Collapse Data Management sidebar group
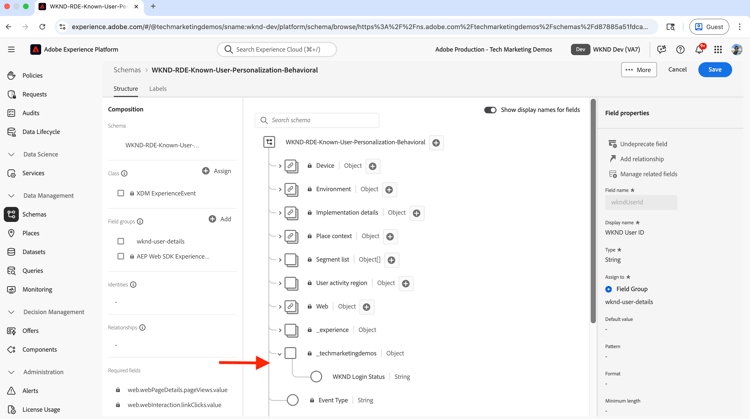This screenshot has width=750, height=419. click(x=11, y=196)
